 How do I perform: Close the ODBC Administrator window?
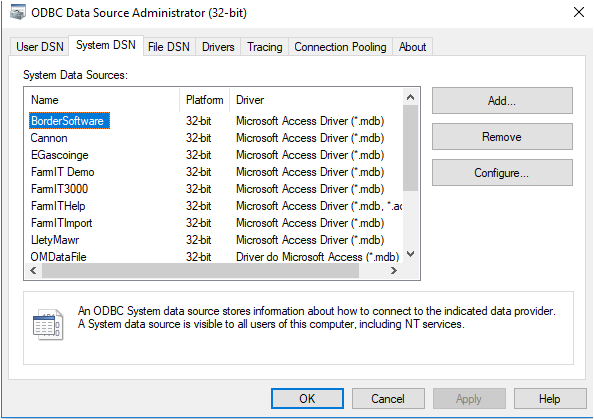(x=579, y=12)
